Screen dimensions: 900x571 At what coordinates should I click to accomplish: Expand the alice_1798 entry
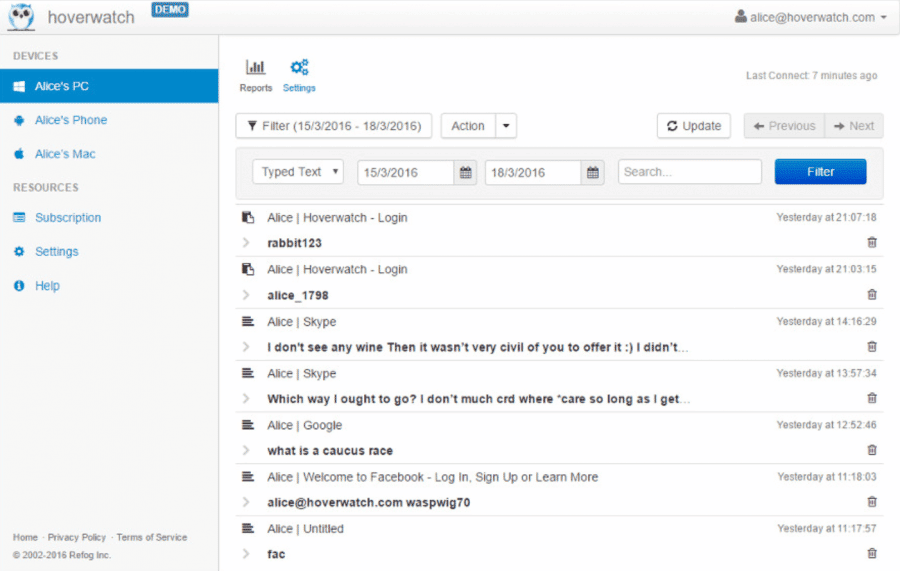click(246, 295)
